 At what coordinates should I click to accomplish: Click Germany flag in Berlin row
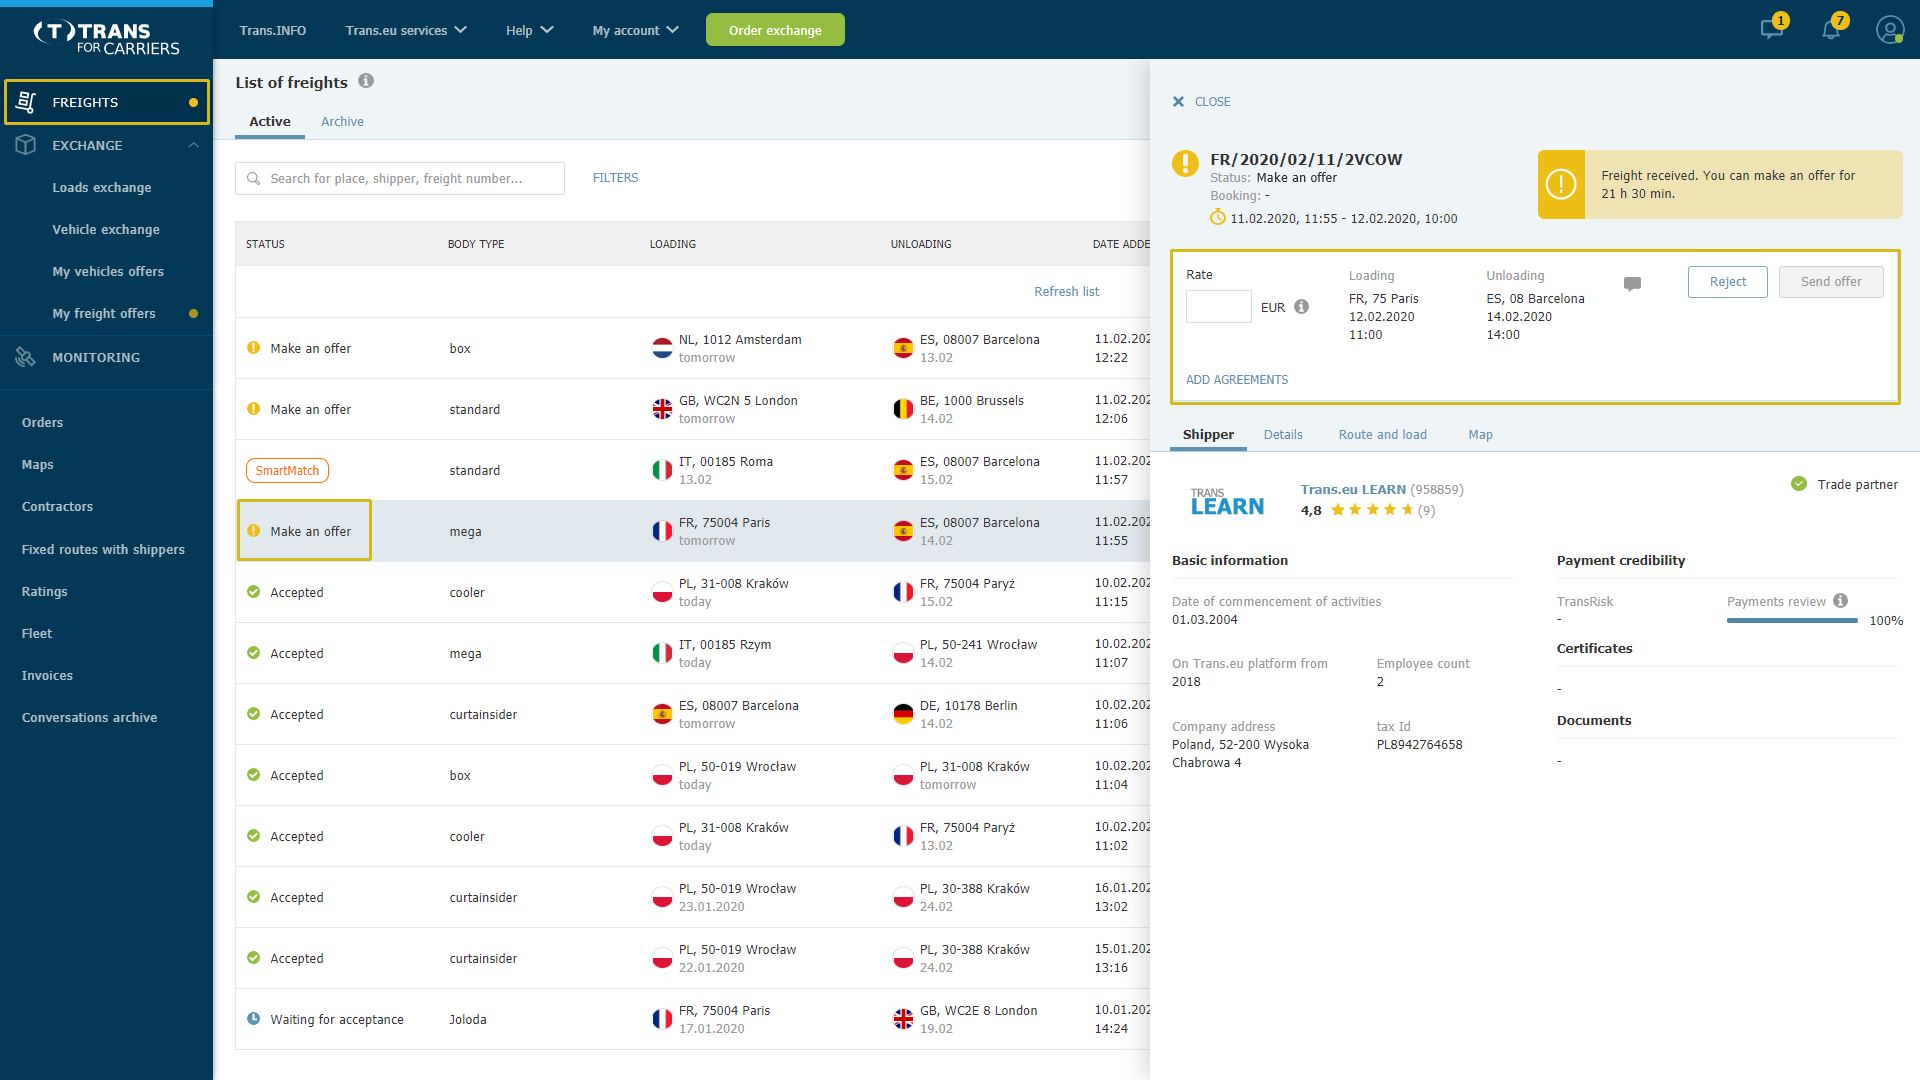click(903, 714)
